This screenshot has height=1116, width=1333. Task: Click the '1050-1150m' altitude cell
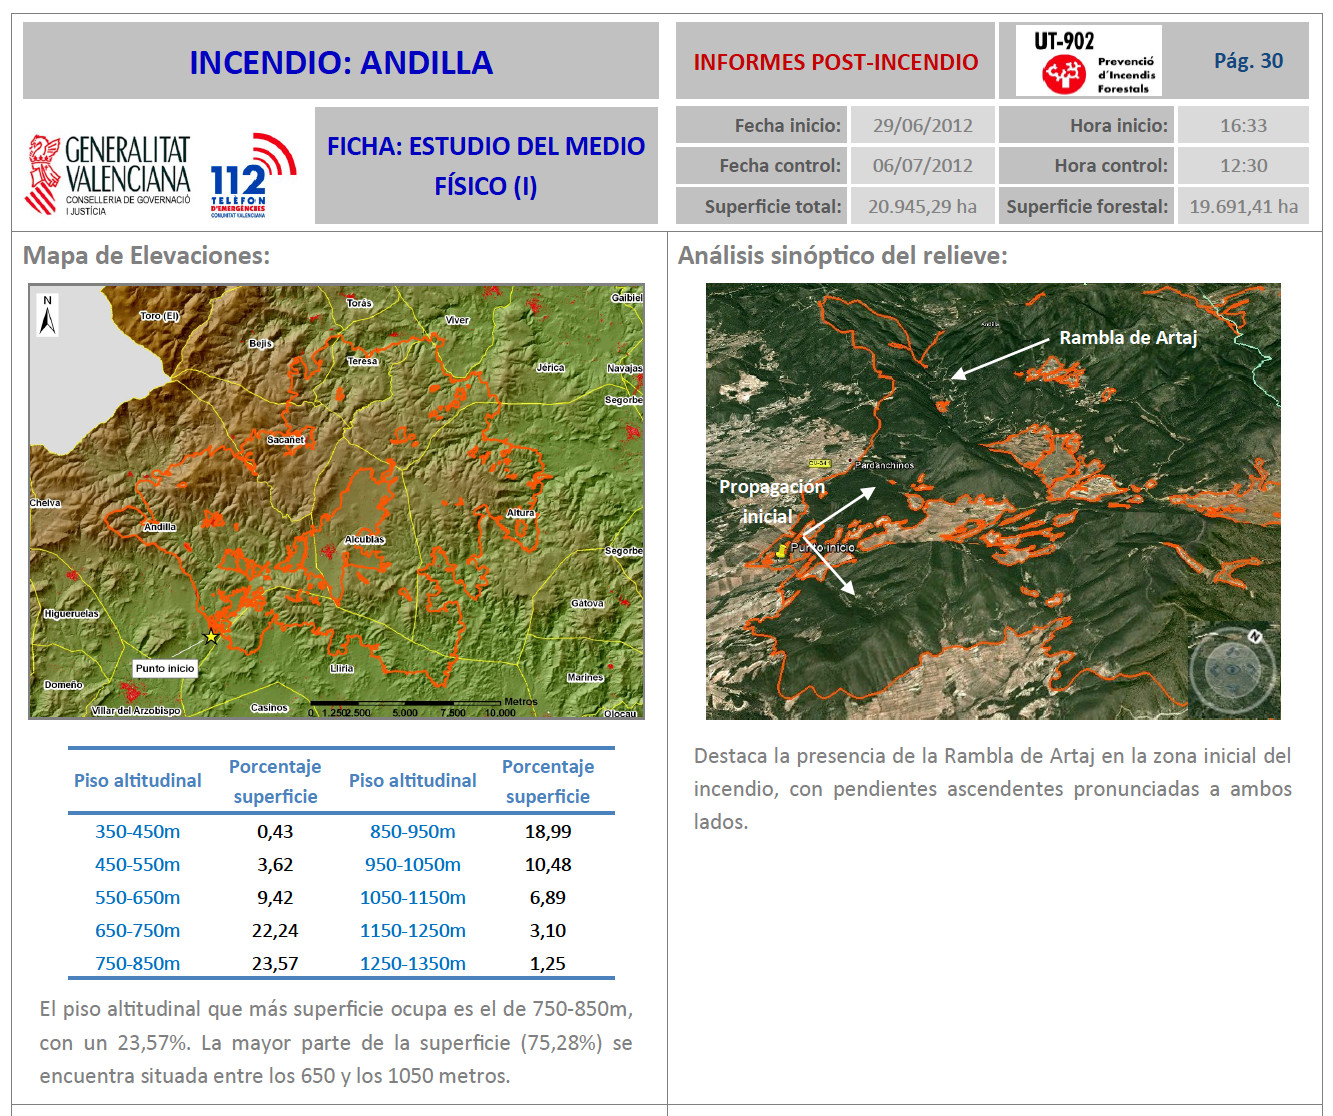[x=413, y=897]
